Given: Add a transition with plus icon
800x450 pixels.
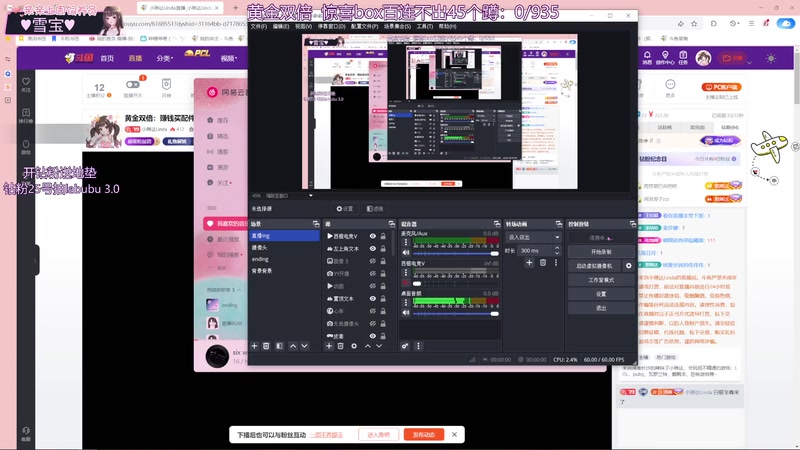Looking at the screenshot, I should click(529, 263).
